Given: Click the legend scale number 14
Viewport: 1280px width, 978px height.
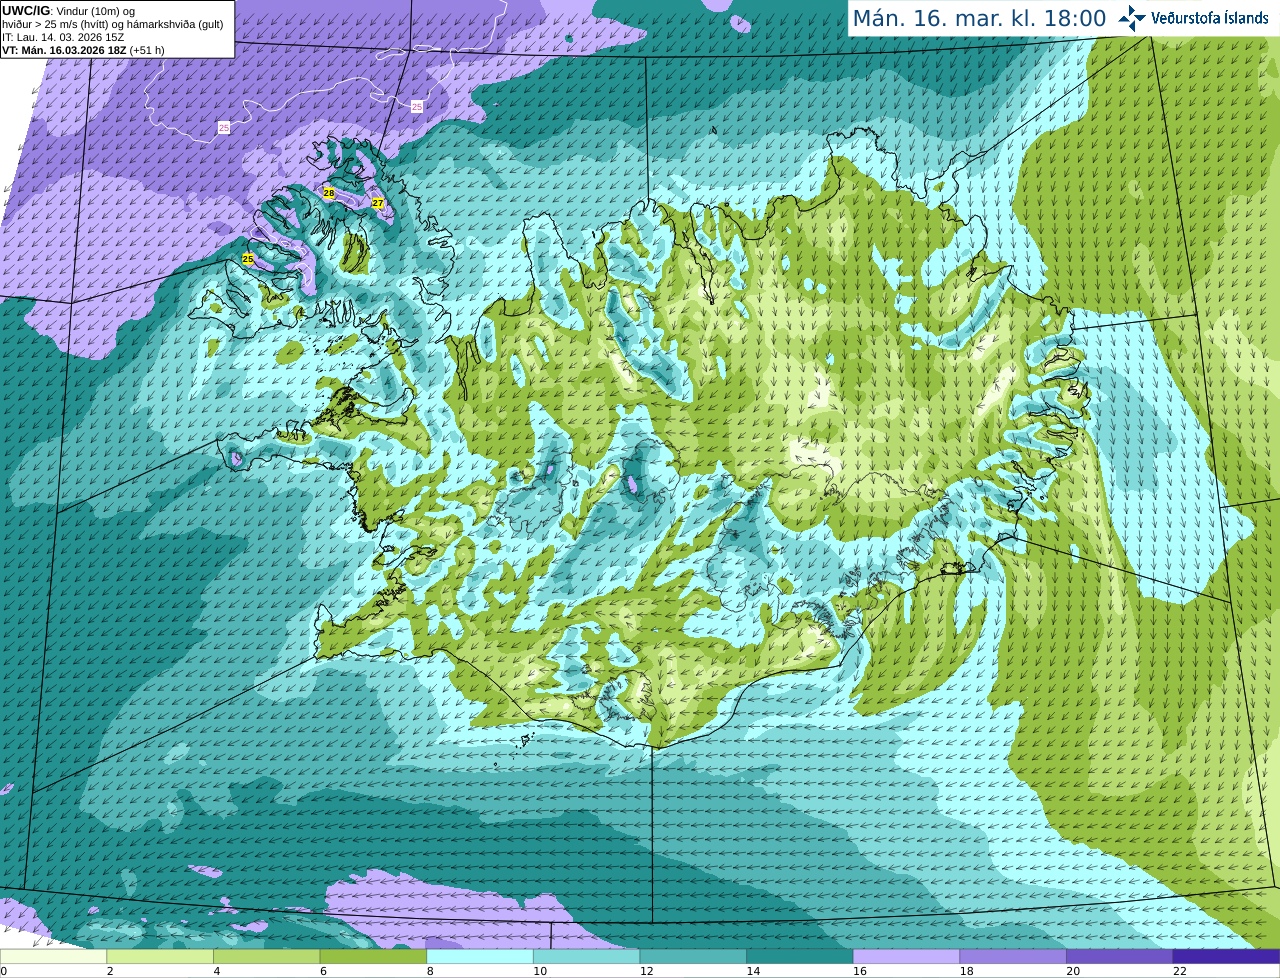Looking at the screenshot, I should pyautogui.click(x=753, y=971).
